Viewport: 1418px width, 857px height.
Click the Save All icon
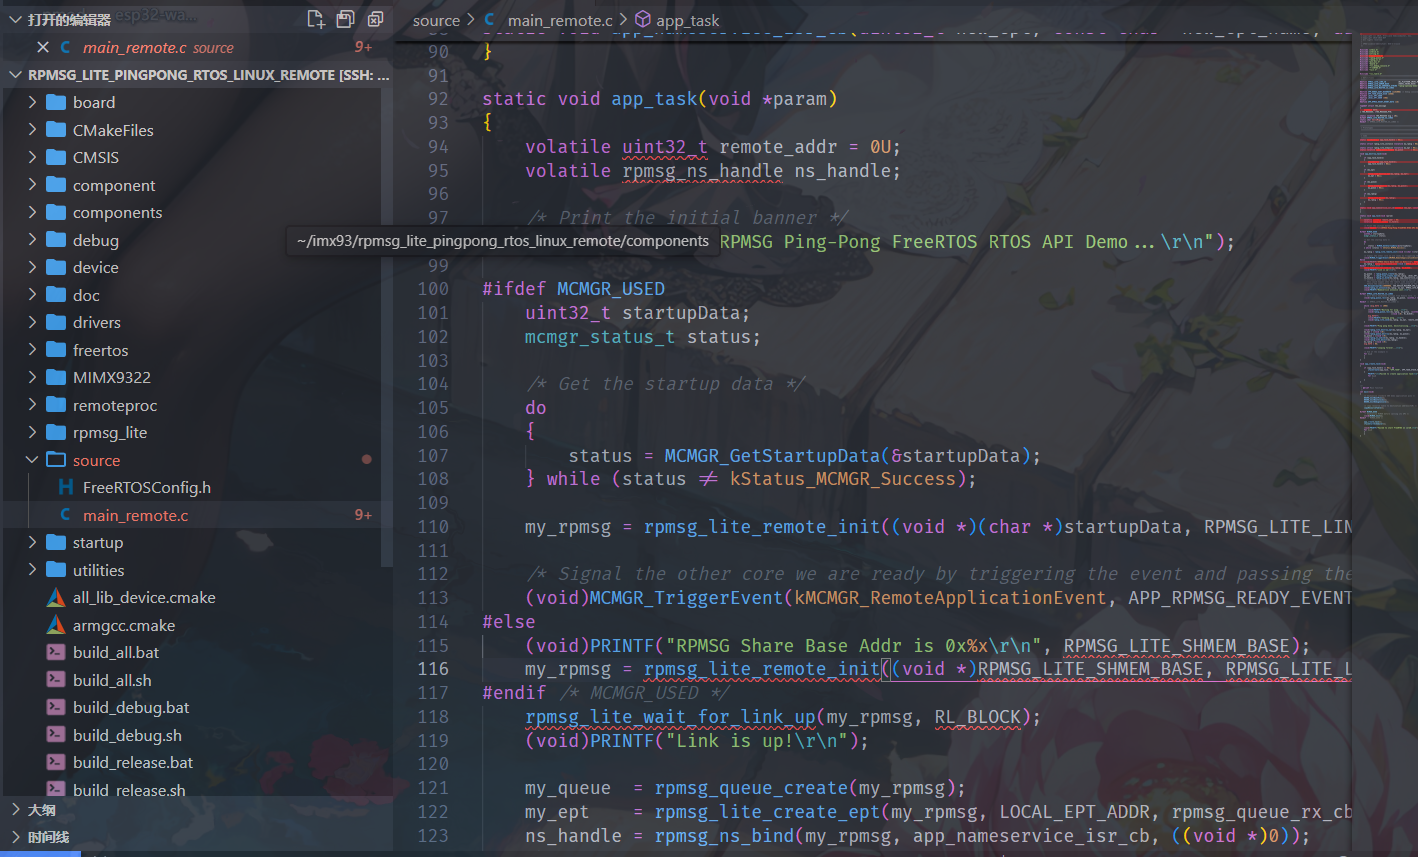345,19
